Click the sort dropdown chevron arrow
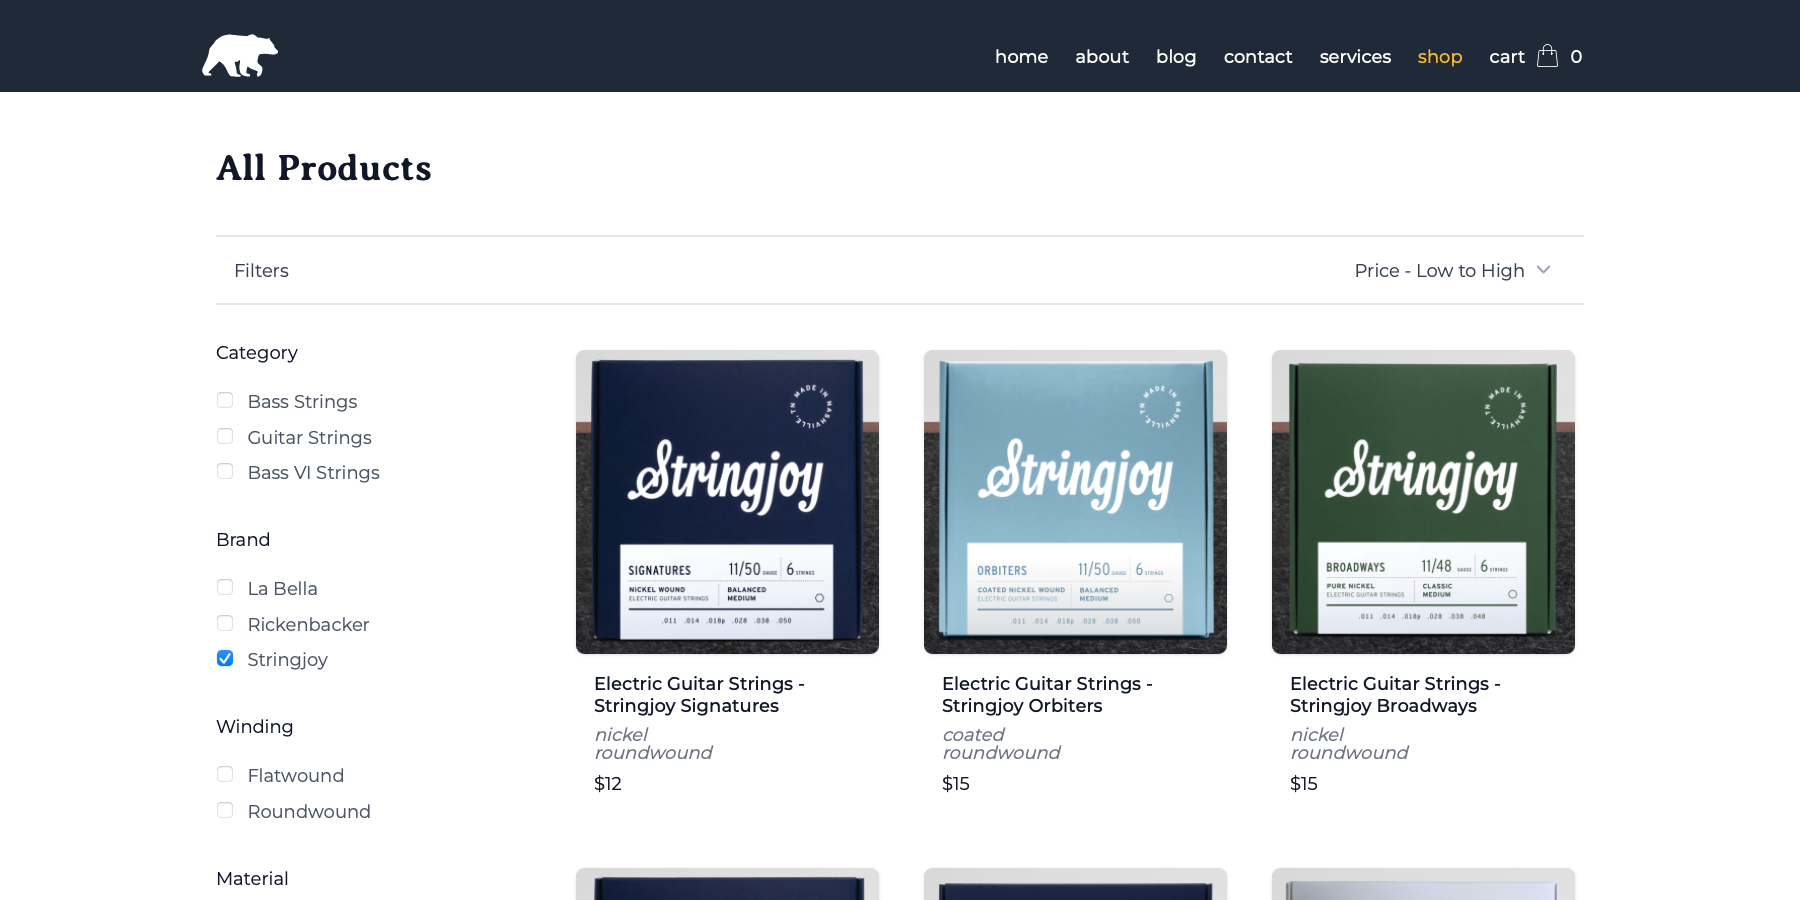This screenshot has height=900, width=1800. pyautogui.click(x=1543, y=270)
